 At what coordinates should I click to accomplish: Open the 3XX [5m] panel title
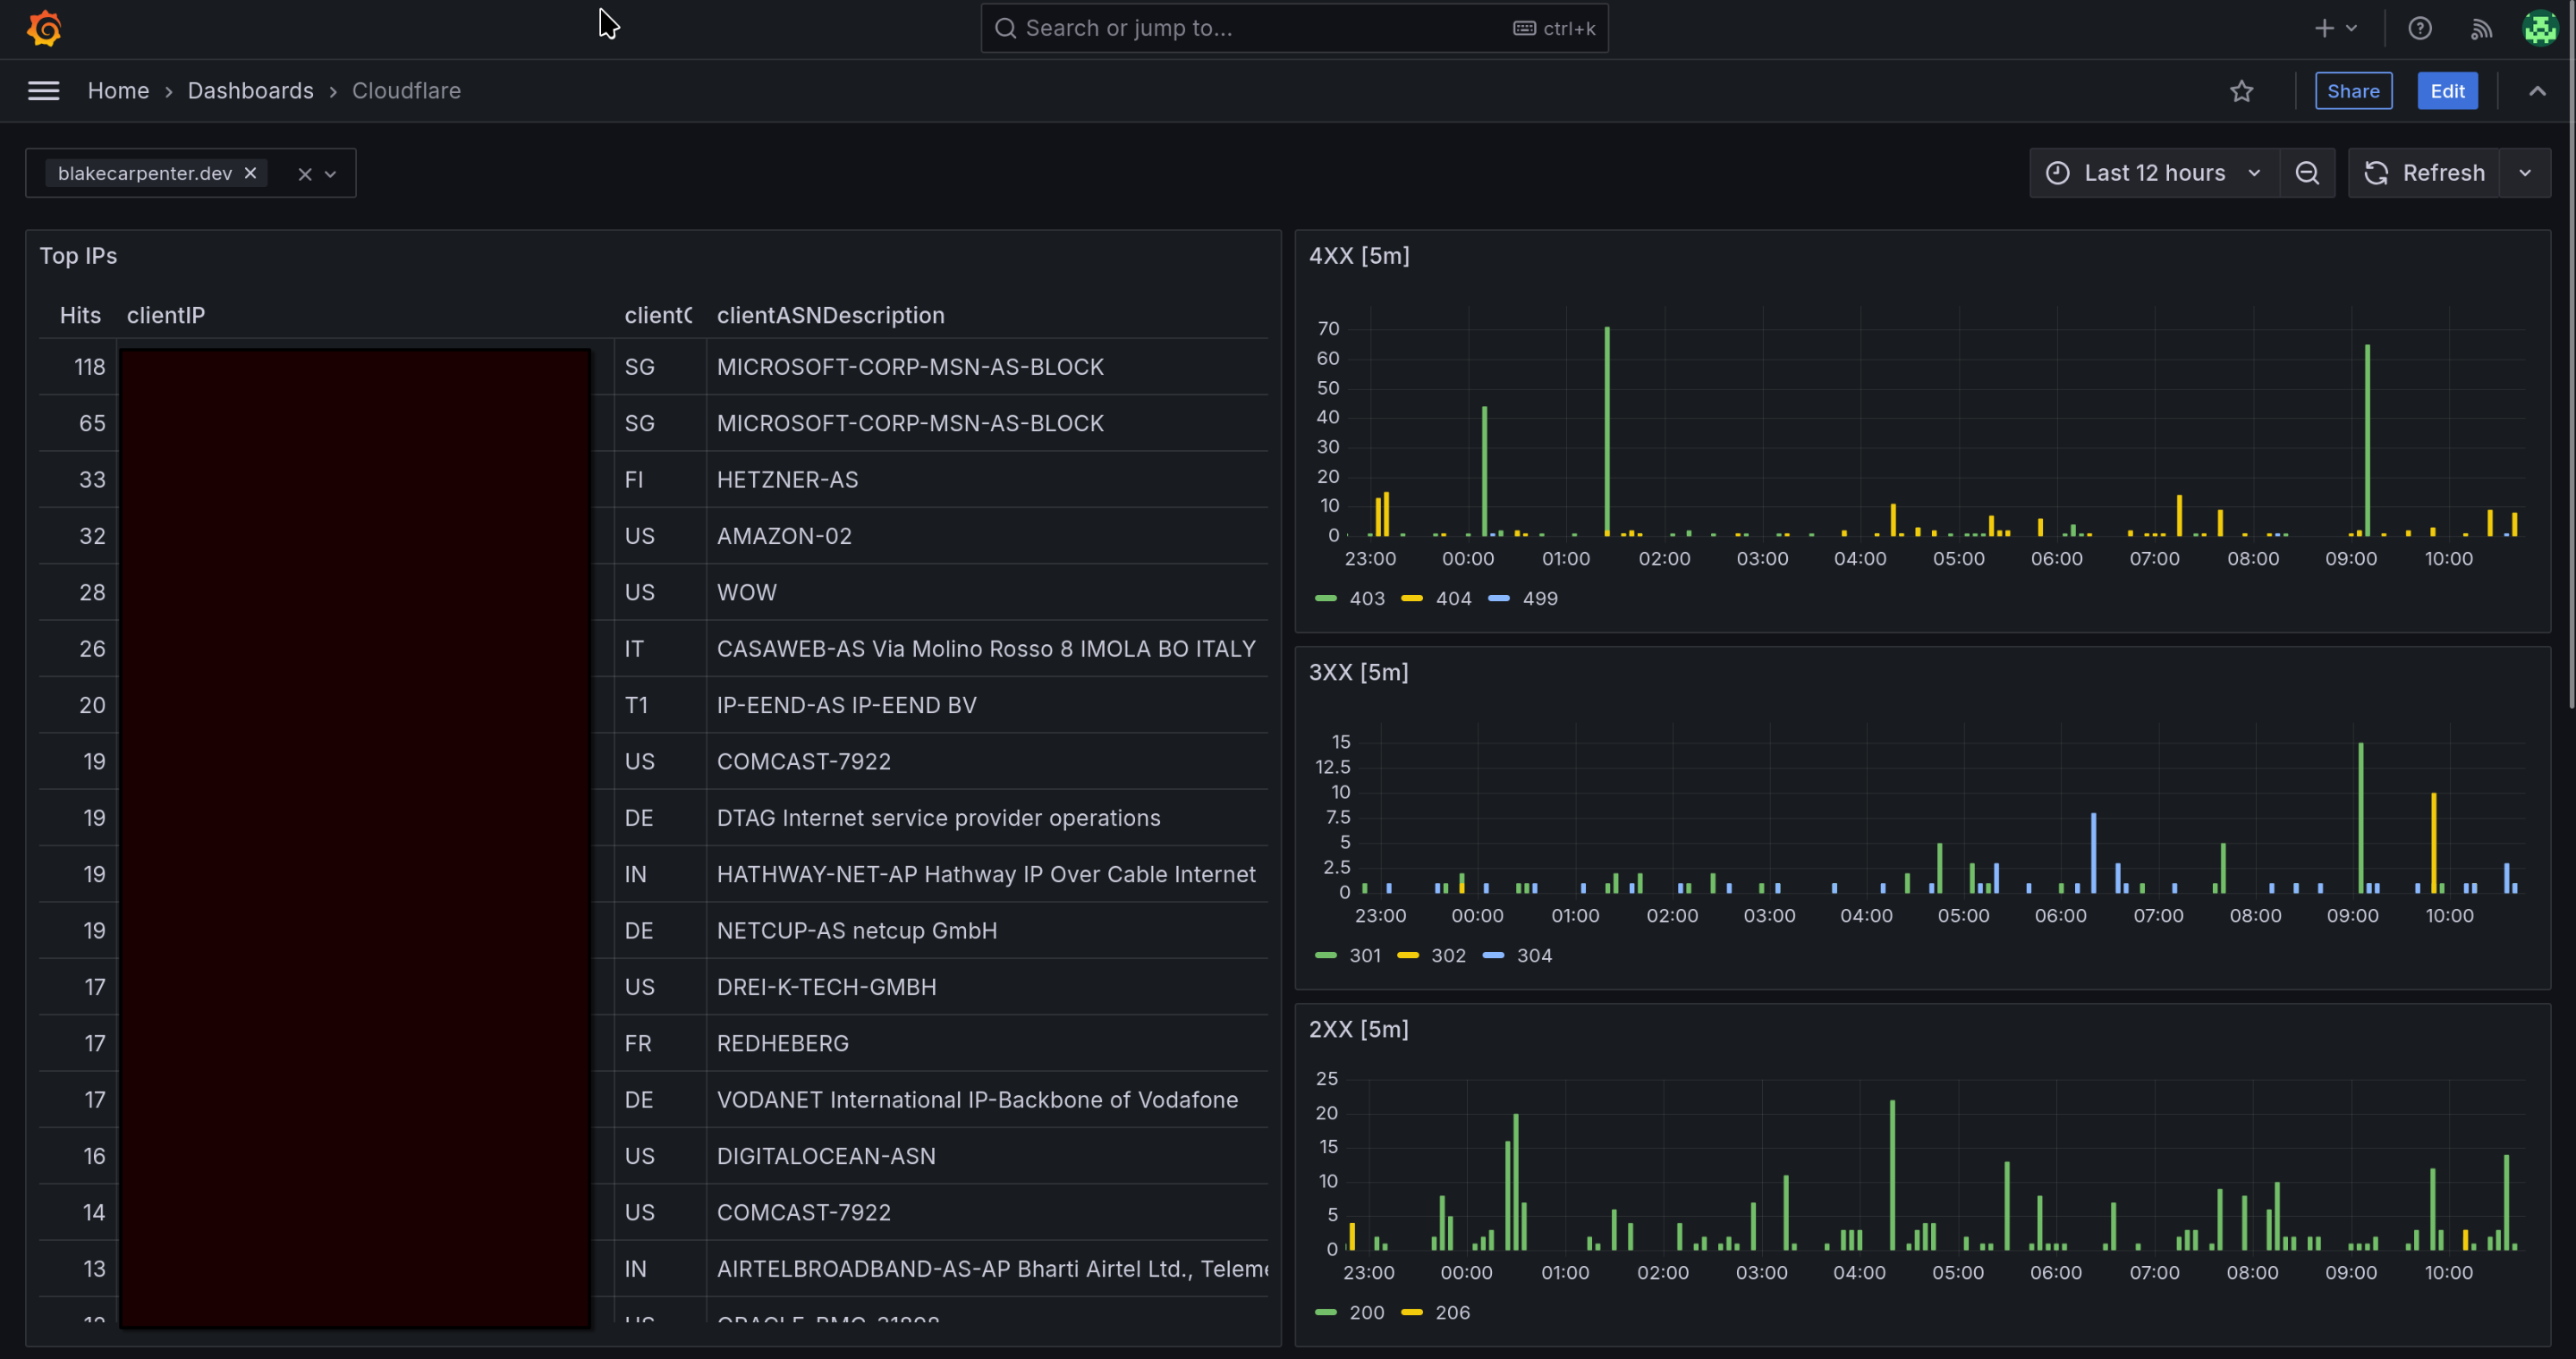tap(1358, 672)
